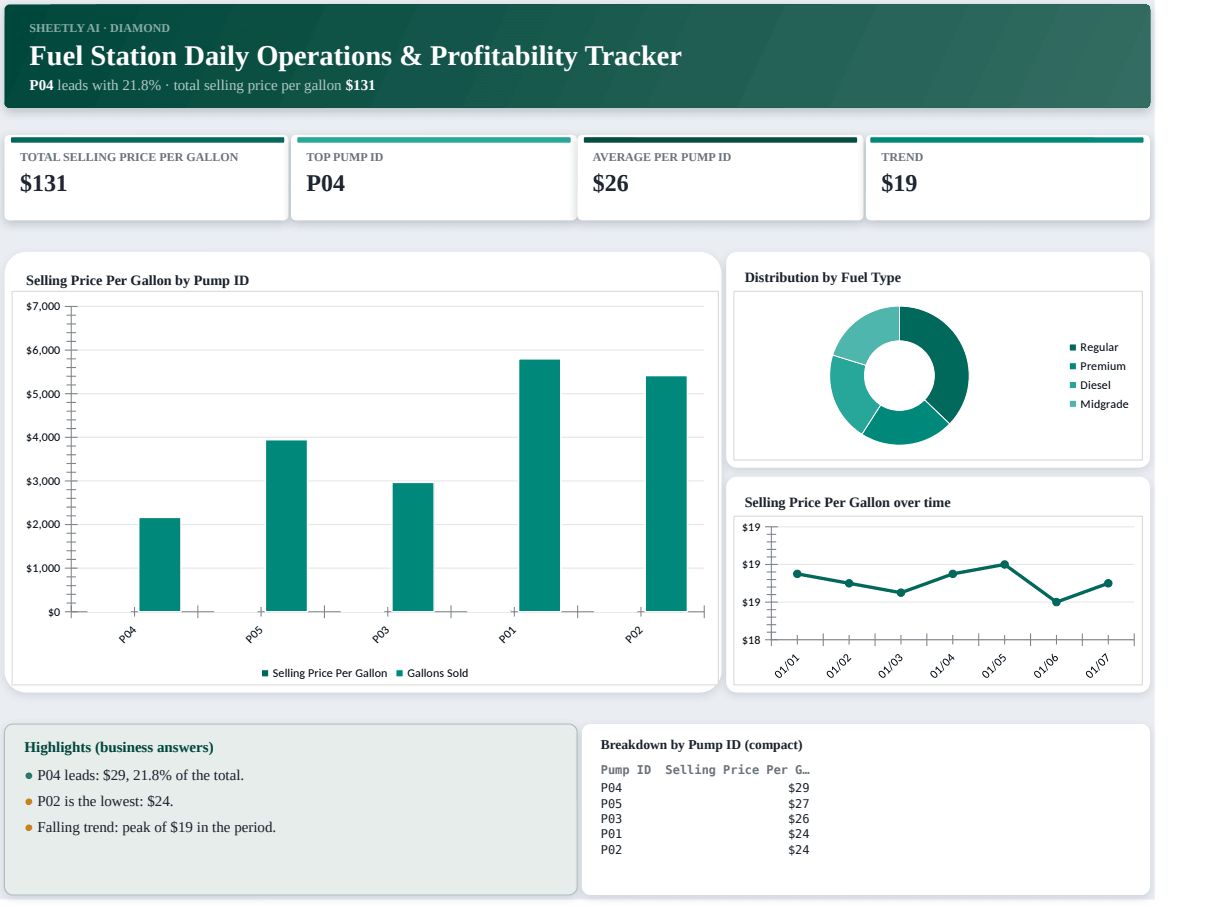Click the Gallons Sold legend entry
Screen dimensions: 1227x922
pos(432,674)
